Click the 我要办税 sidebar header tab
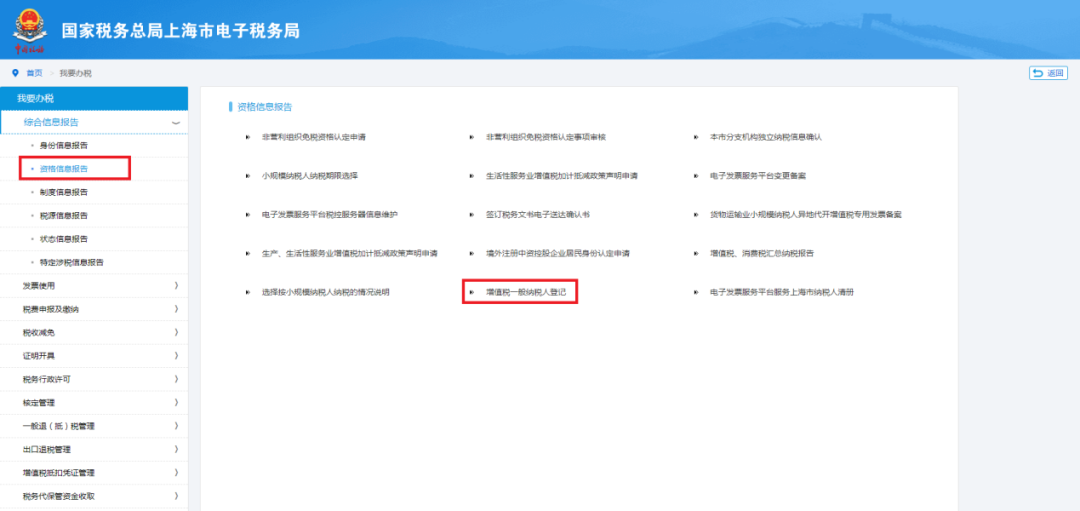This screenshot has width=1080, height=511. pos(94,98)
